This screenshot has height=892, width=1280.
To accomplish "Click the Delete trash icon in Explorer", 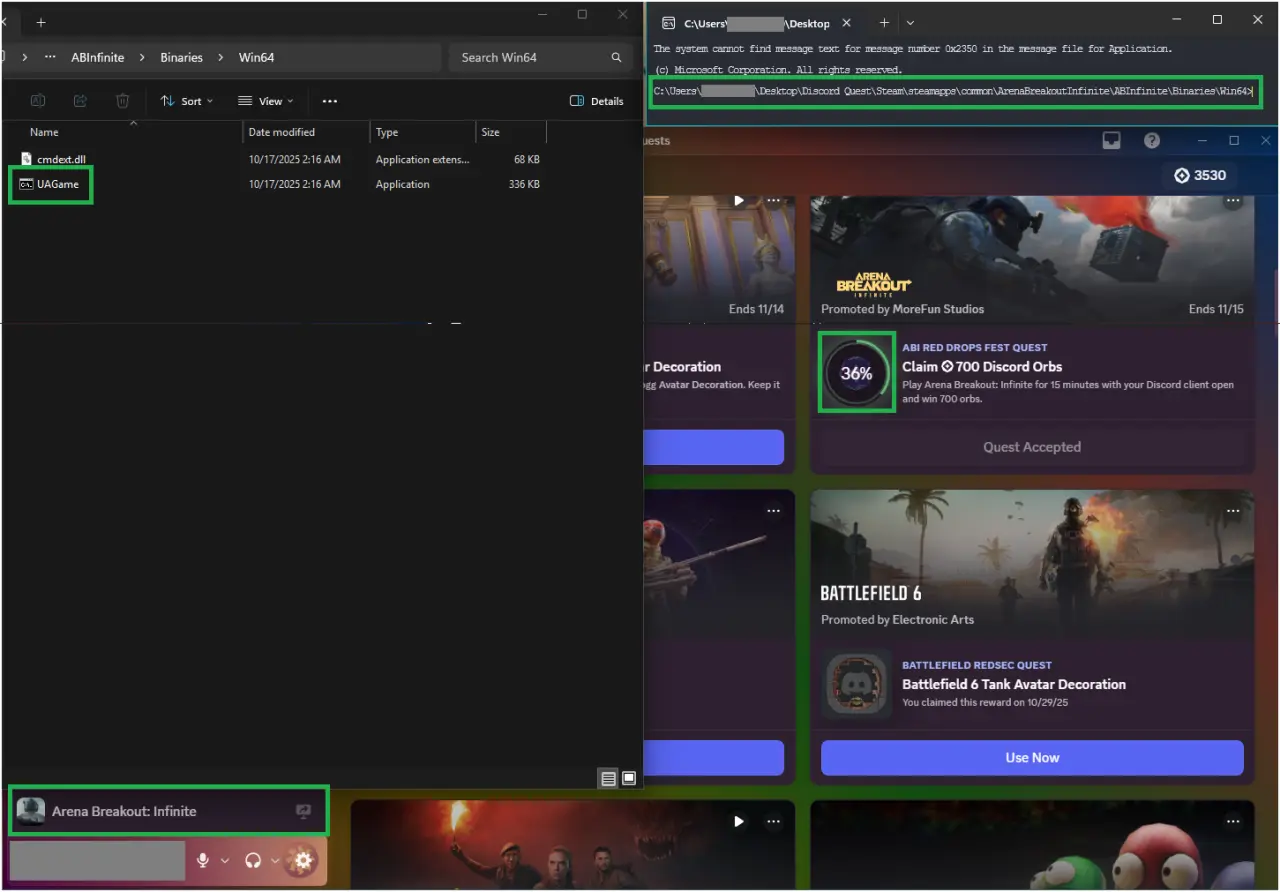I will pyautogui.click(x=122, y=101).
